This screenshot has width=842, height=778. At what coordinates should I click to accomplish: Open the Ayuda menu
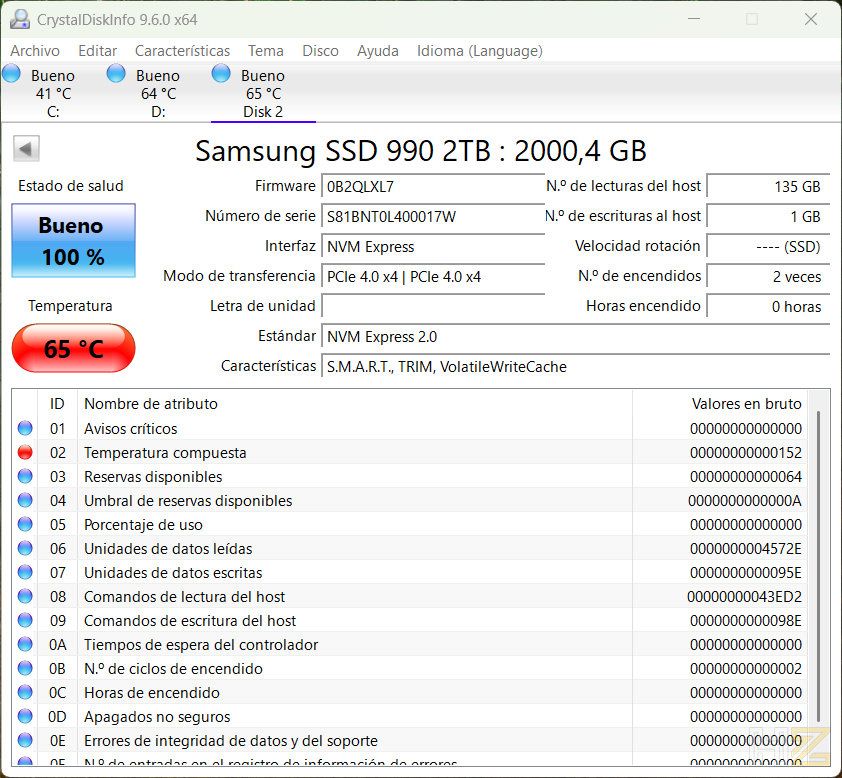[x=378, y=51]
